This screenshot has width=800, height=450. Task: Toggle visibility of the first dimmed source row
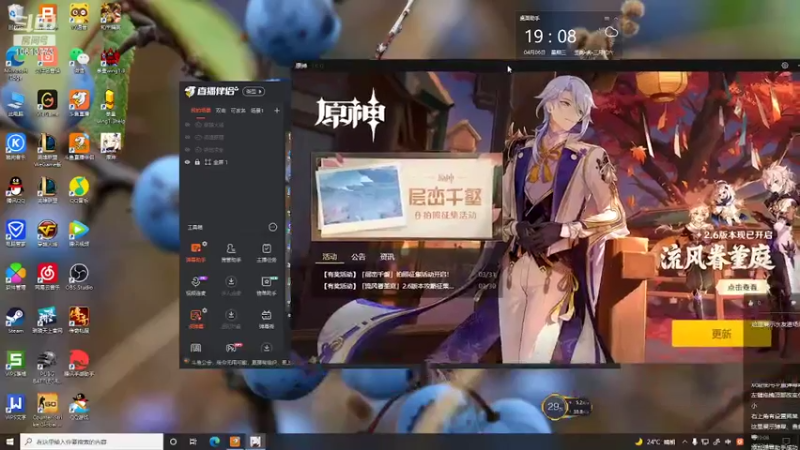point(187,125)
